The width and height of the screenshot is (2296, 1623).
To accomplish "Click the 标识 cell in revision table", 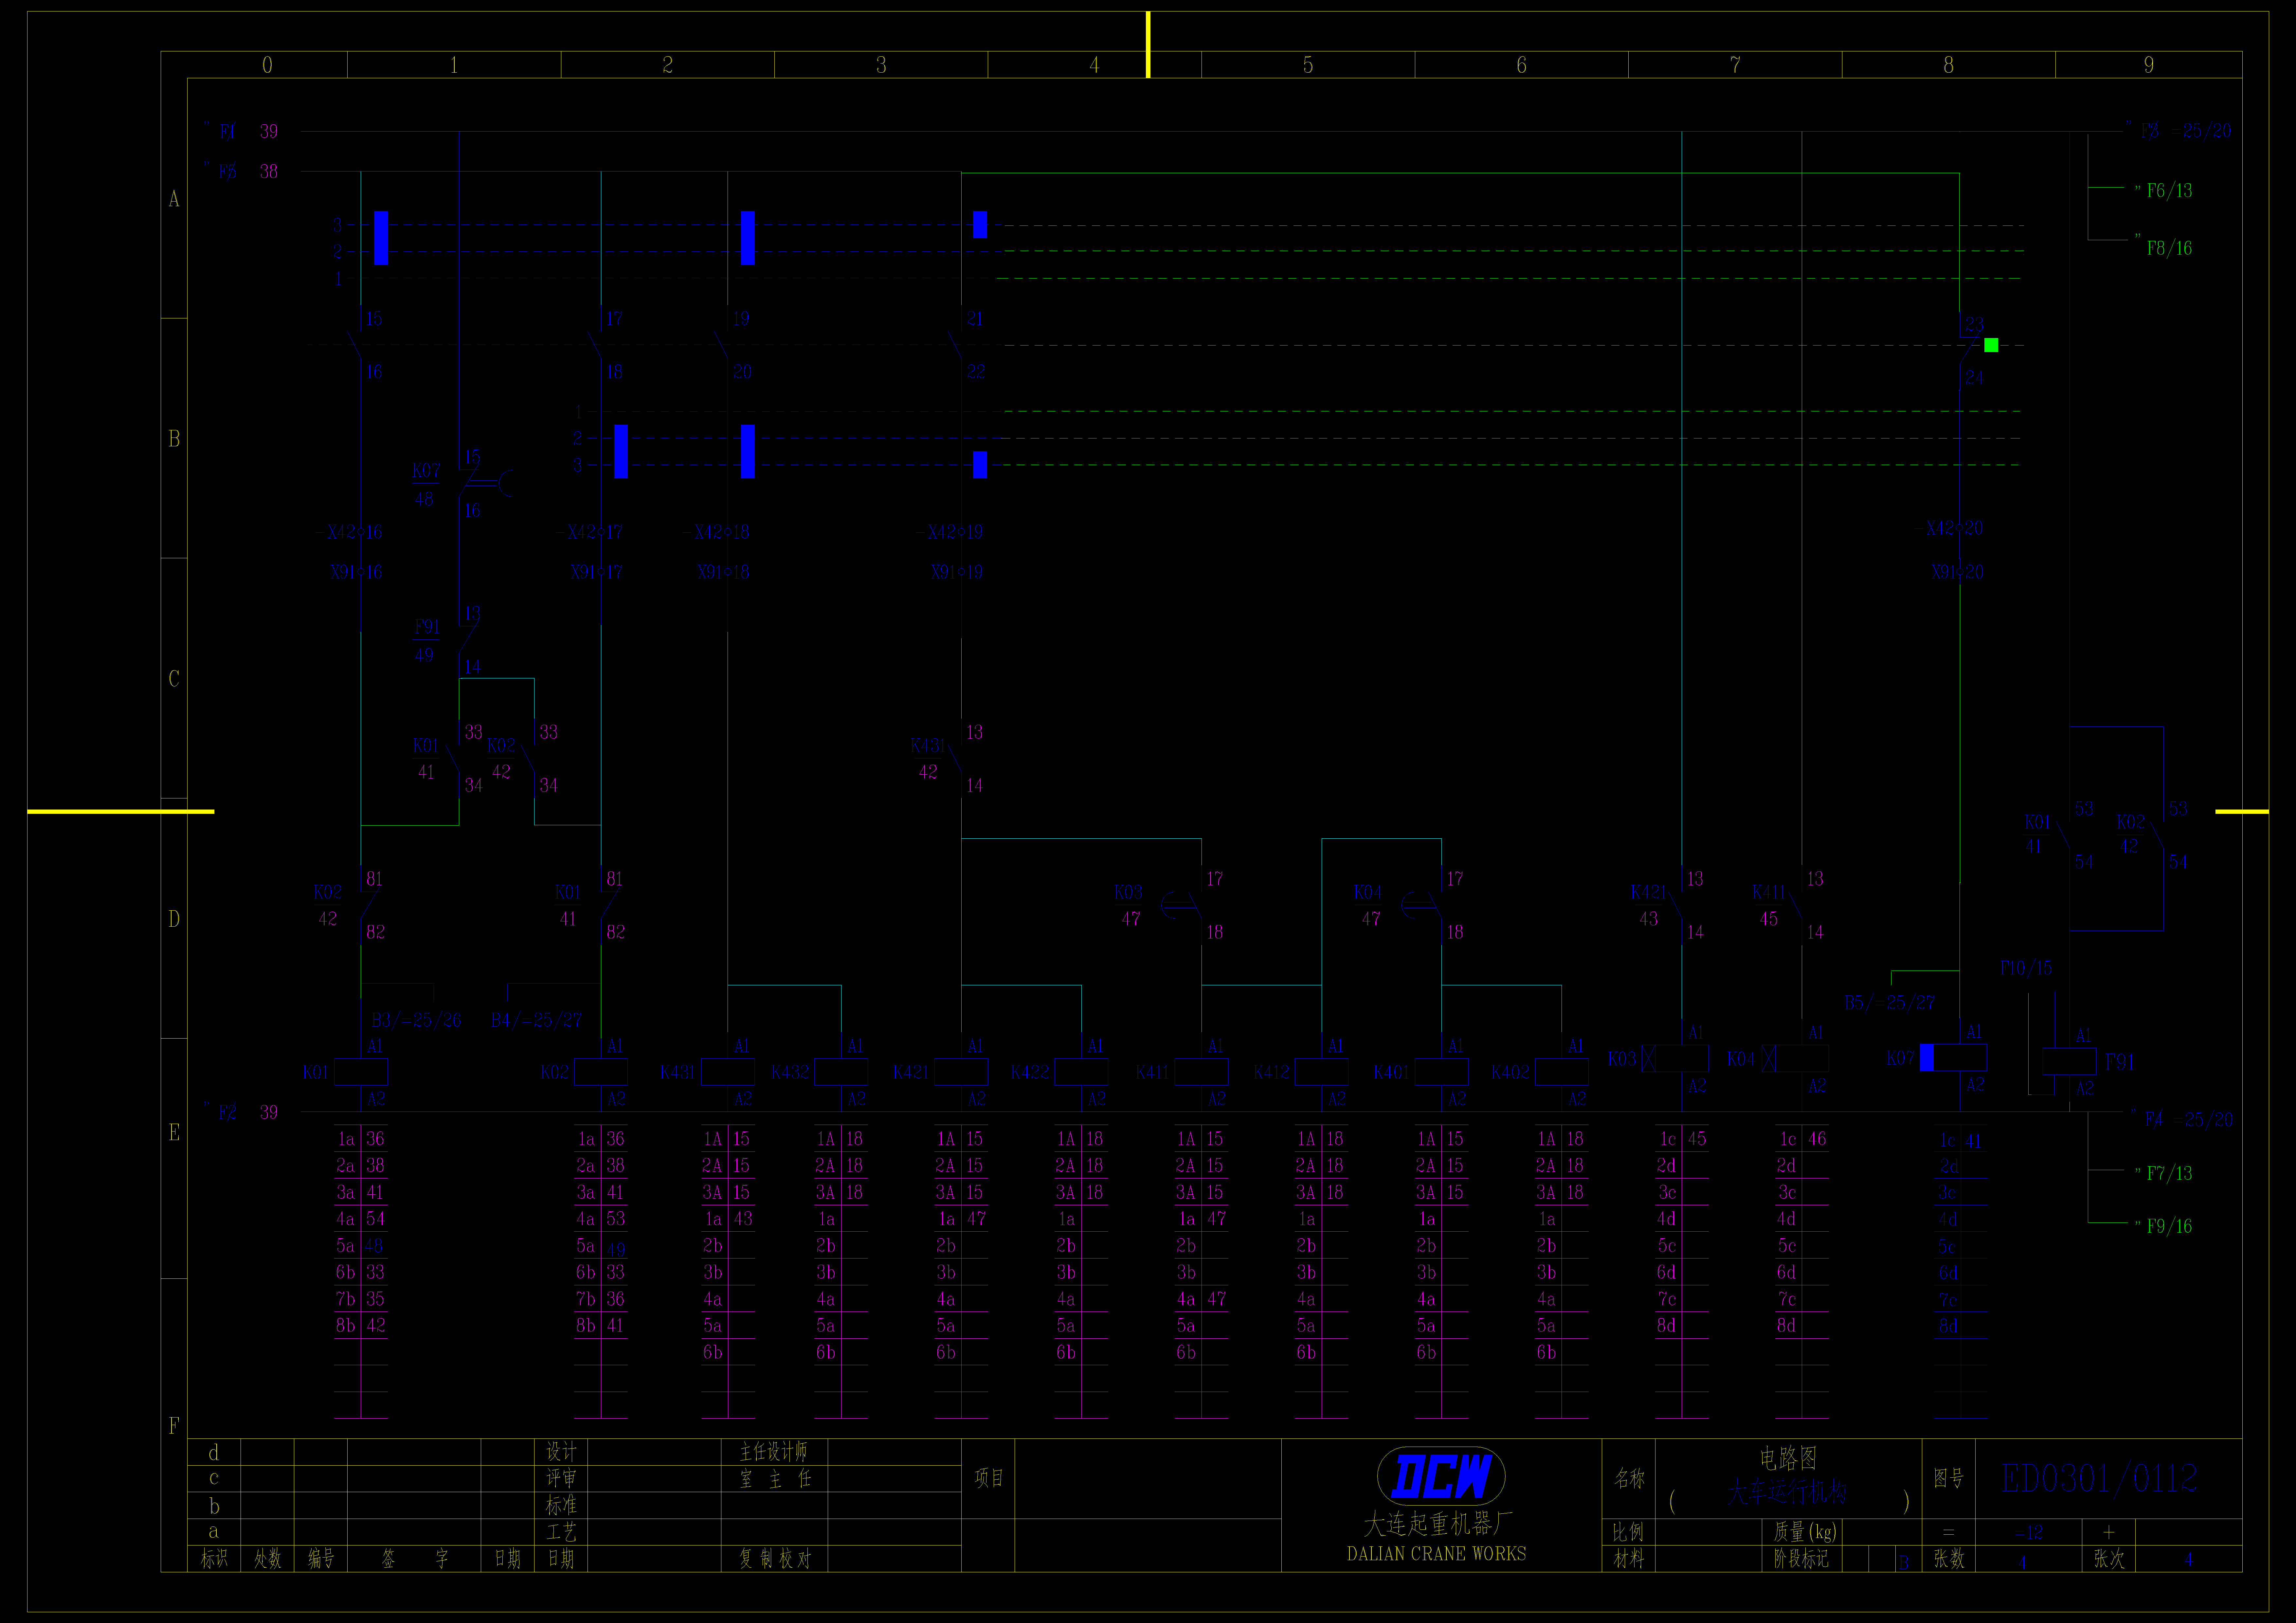I will pyautogui.click(x=214, y=1559).
